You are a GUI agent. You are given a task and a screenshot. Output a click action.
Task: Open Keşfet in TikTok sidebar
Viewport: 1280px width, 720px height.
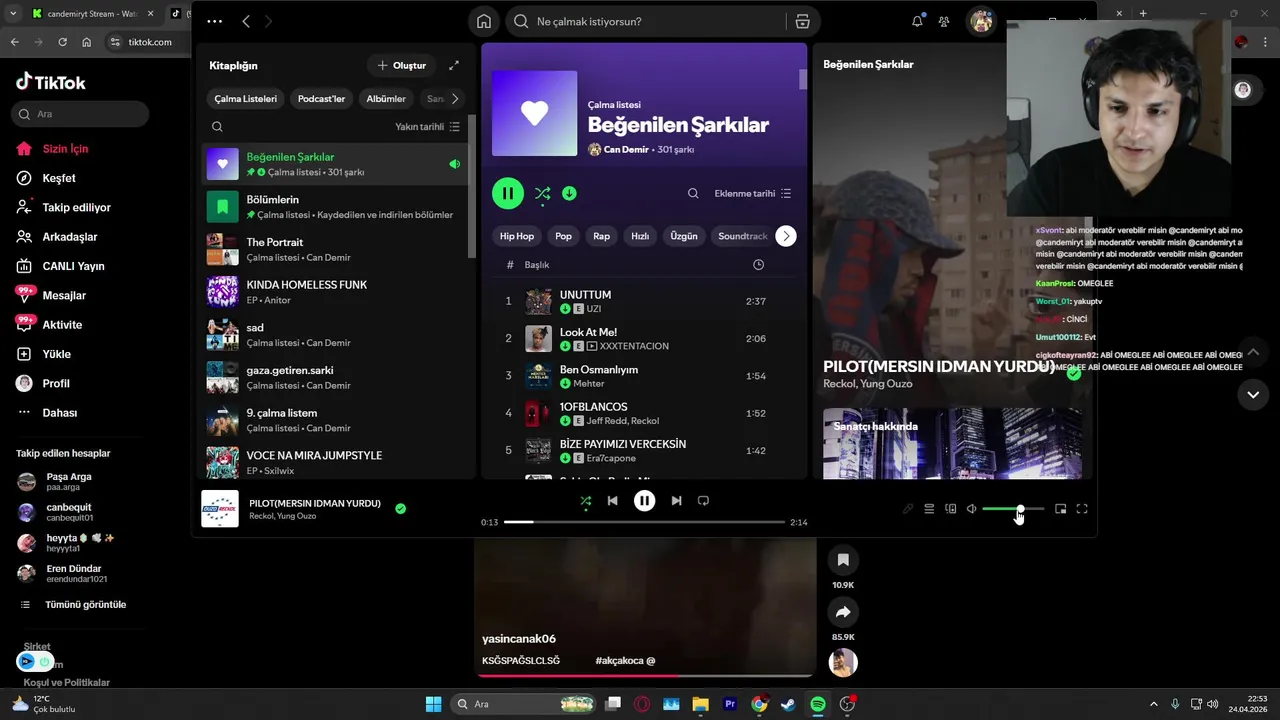pyautogui.click(x=59, y=178)
